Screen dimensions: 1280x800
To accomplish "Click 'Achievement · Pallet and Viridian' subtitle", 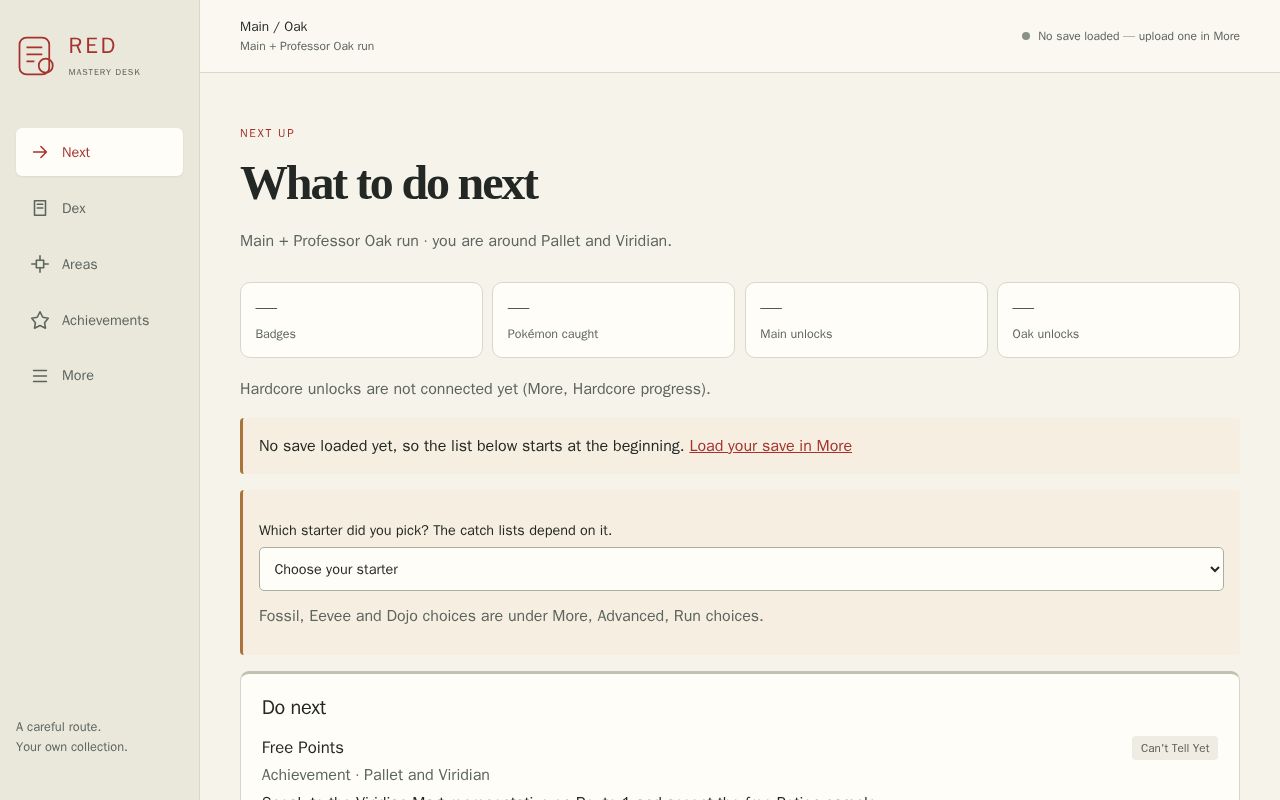I will pos(376,775).
